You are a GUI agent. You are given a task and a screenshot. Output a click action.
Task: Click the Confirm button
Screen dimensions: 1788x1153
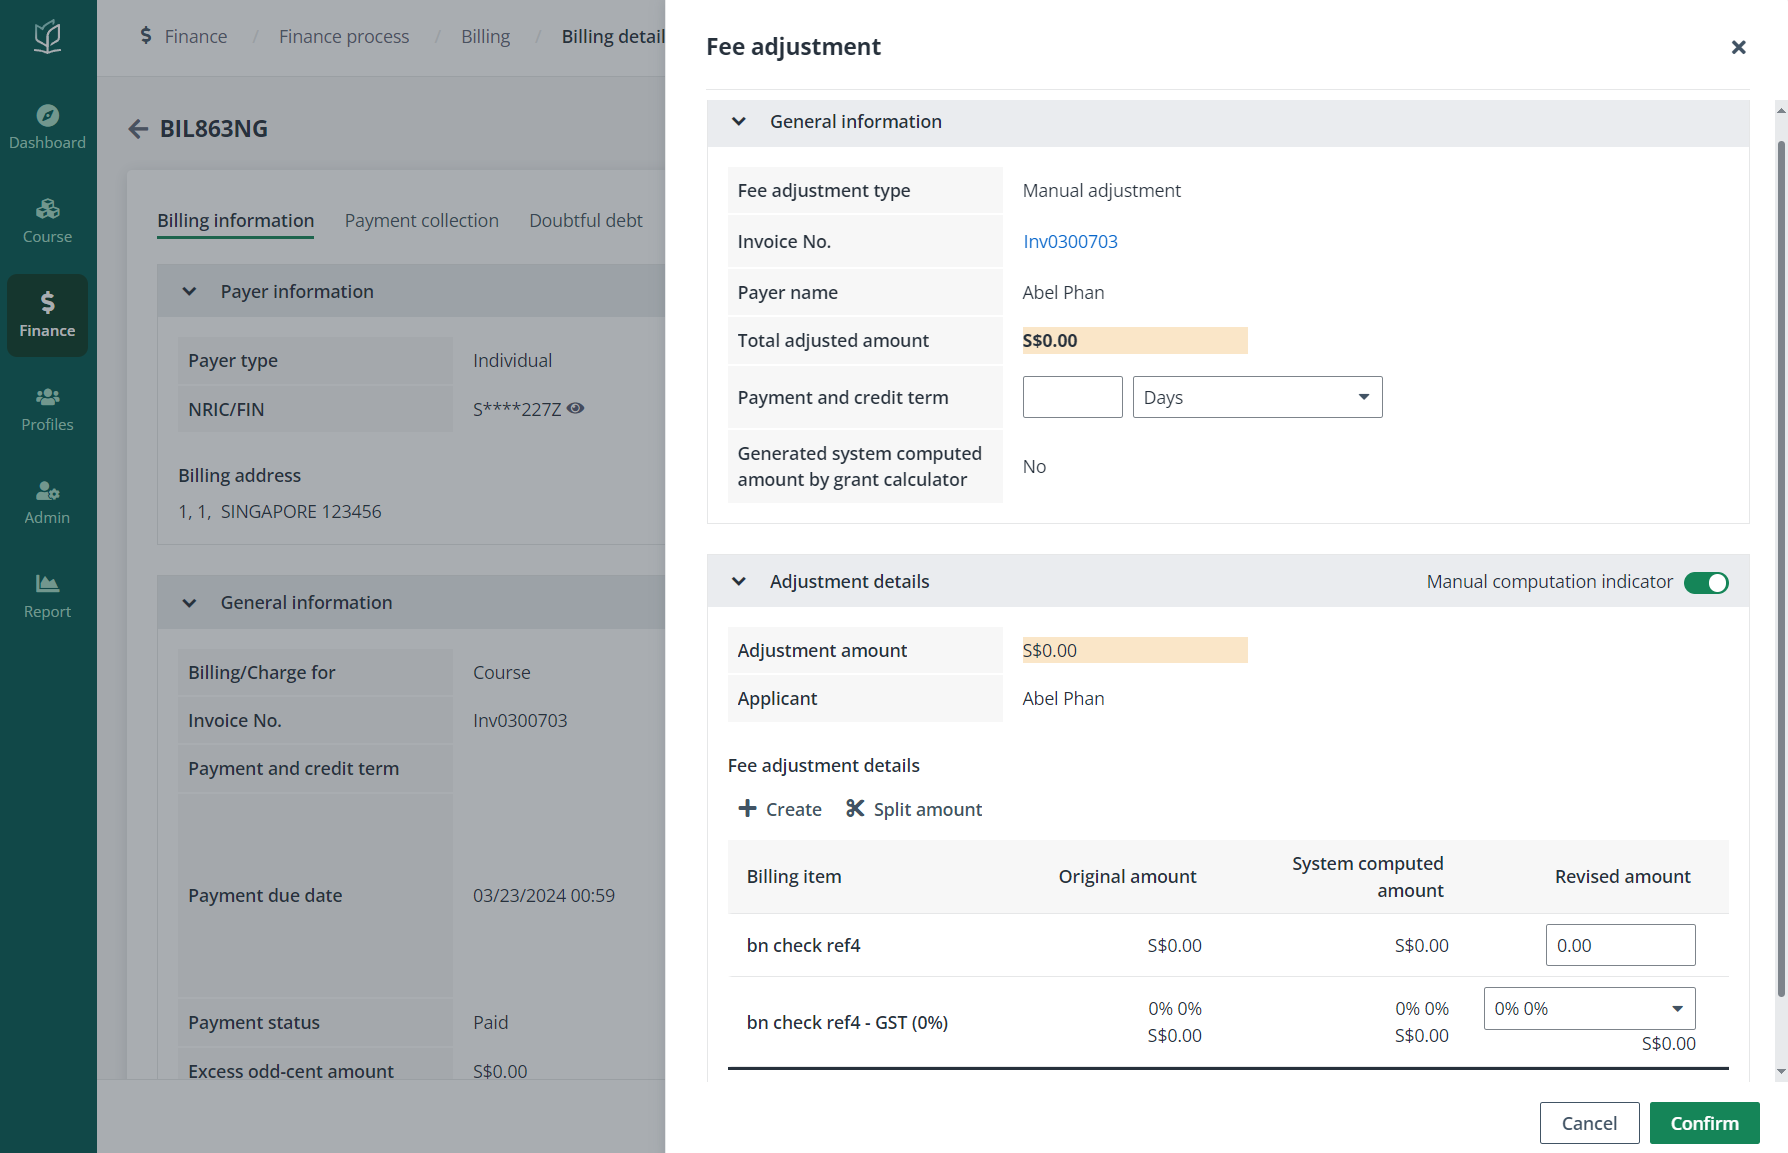point(1704,1123)
